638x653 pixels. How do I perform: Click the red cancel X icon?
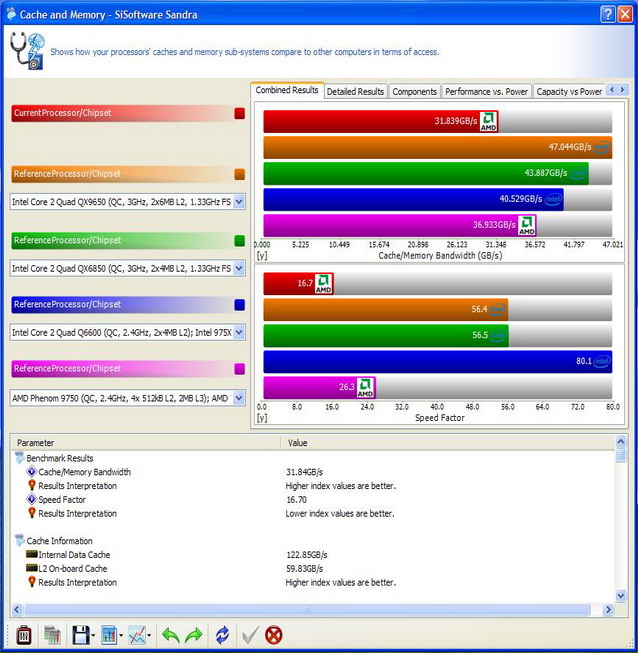(274, 636)
